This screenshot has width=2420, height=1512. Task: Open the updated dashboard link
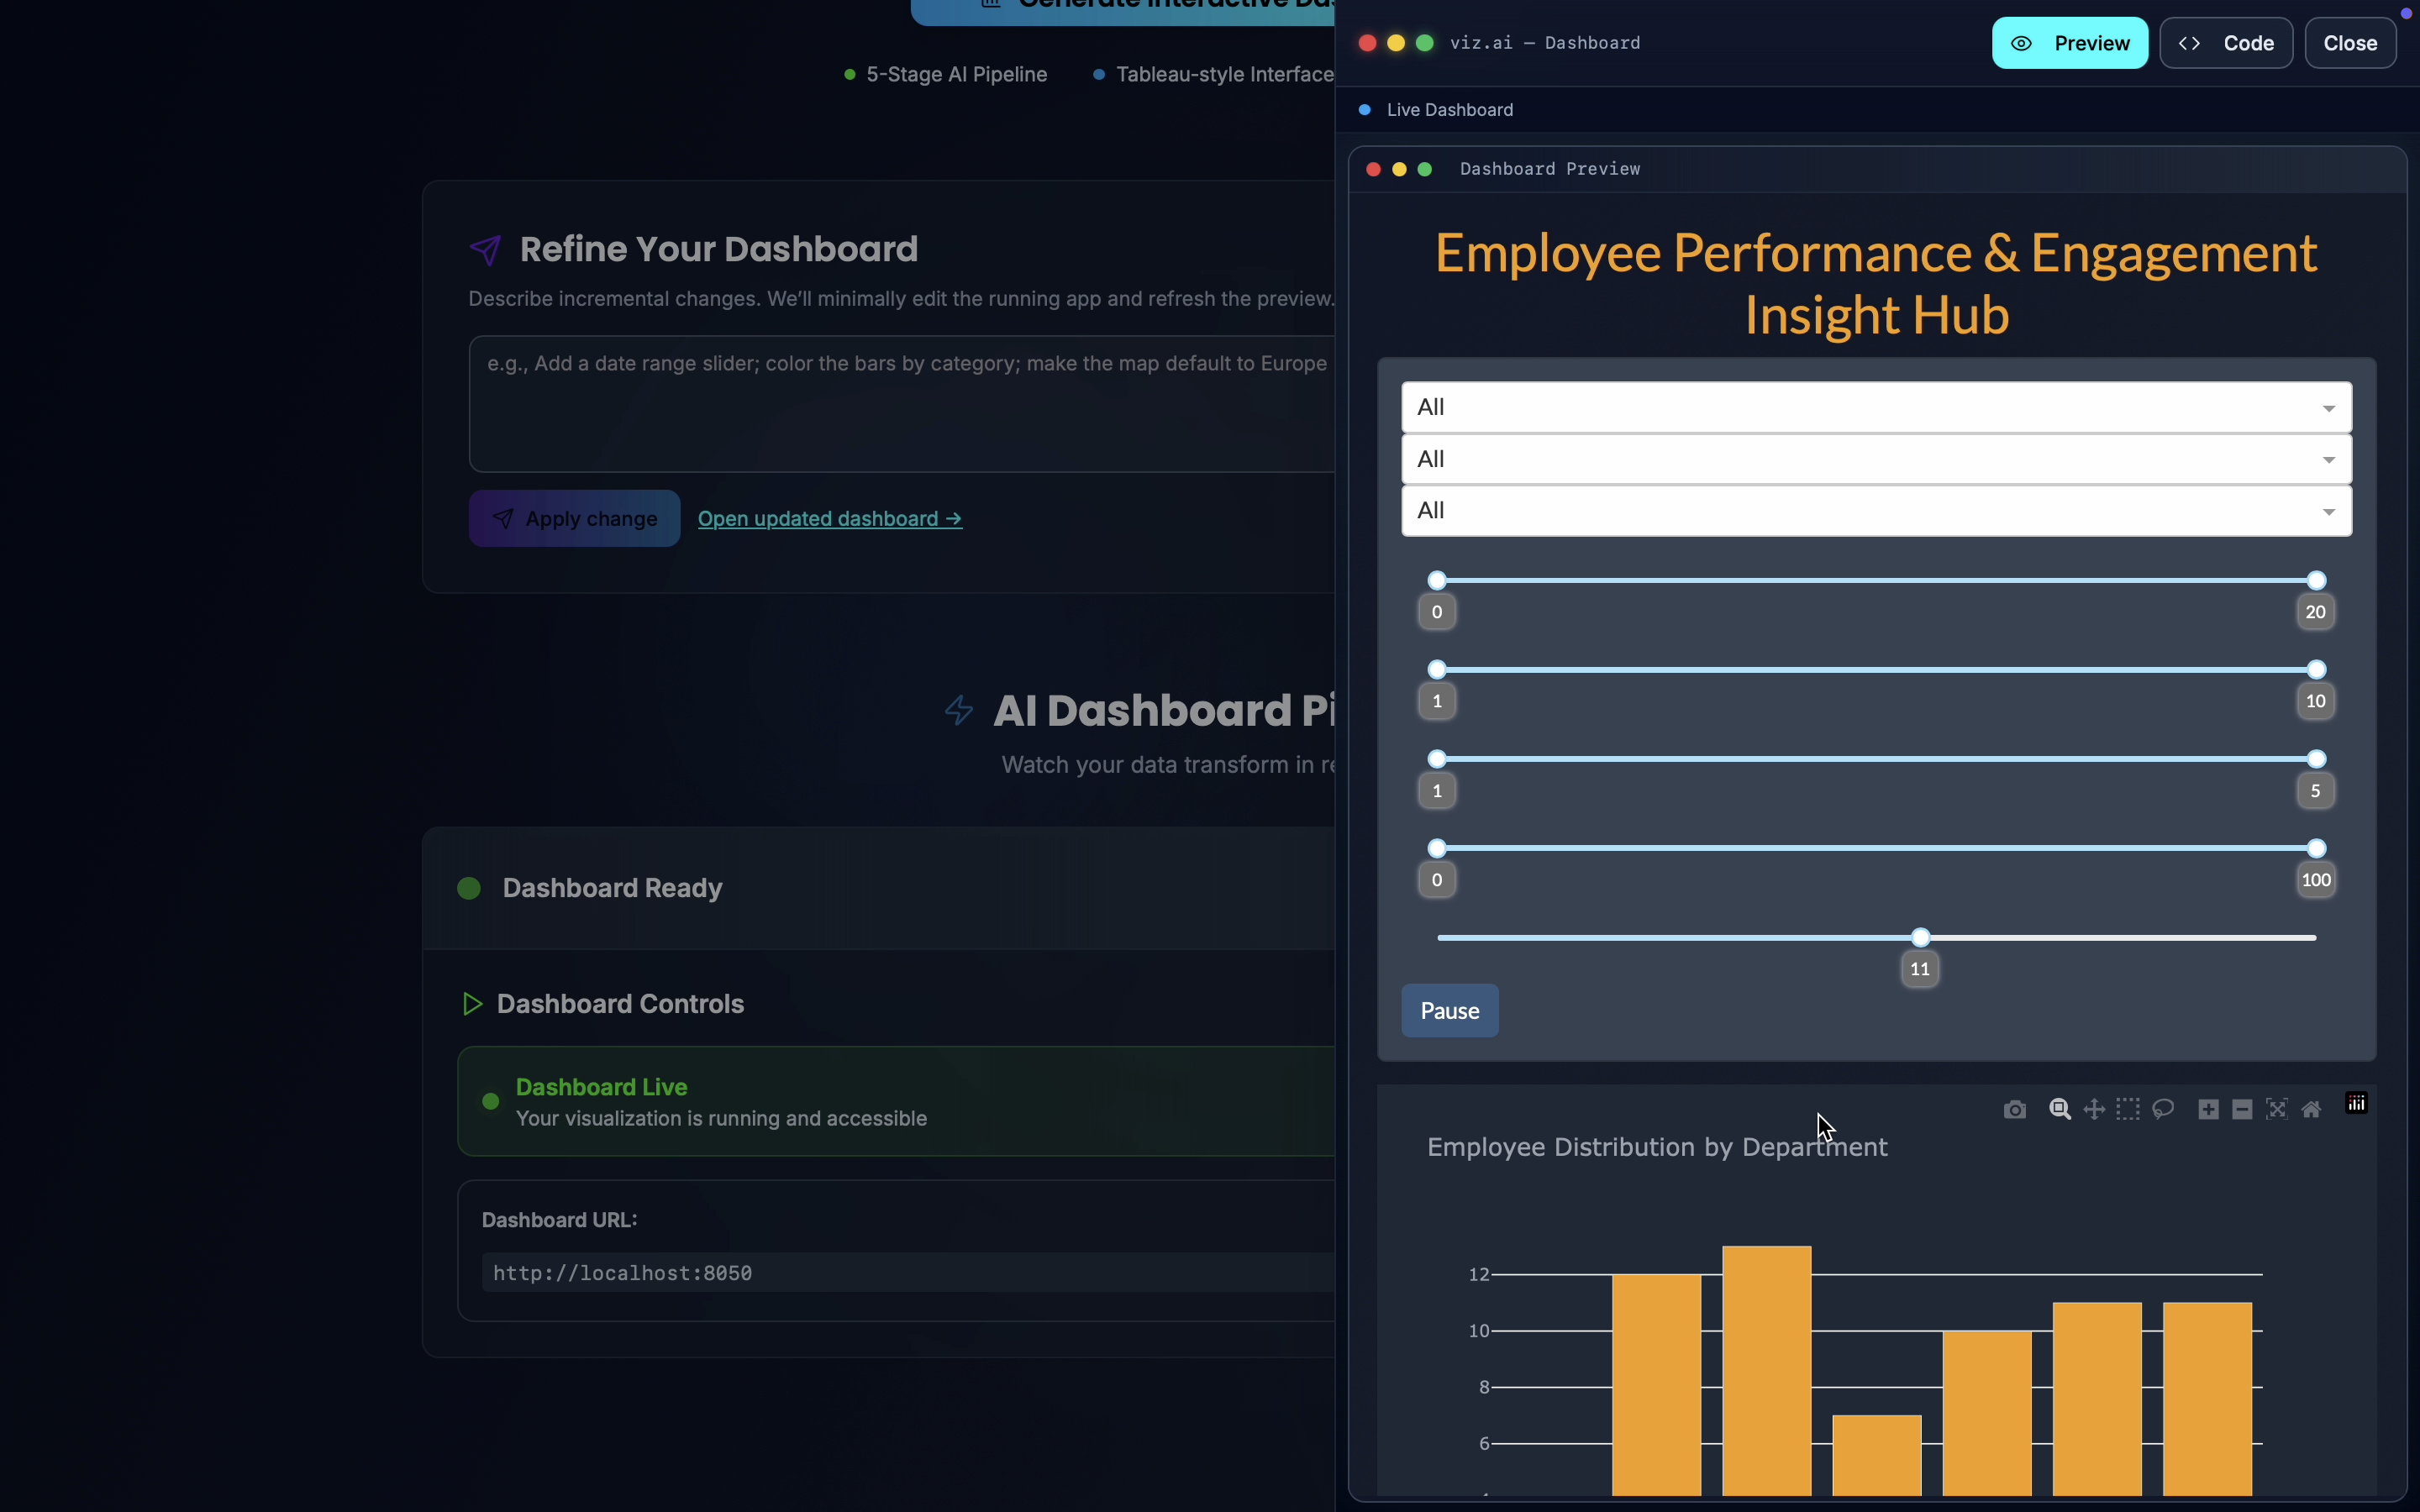click(829, 518)
